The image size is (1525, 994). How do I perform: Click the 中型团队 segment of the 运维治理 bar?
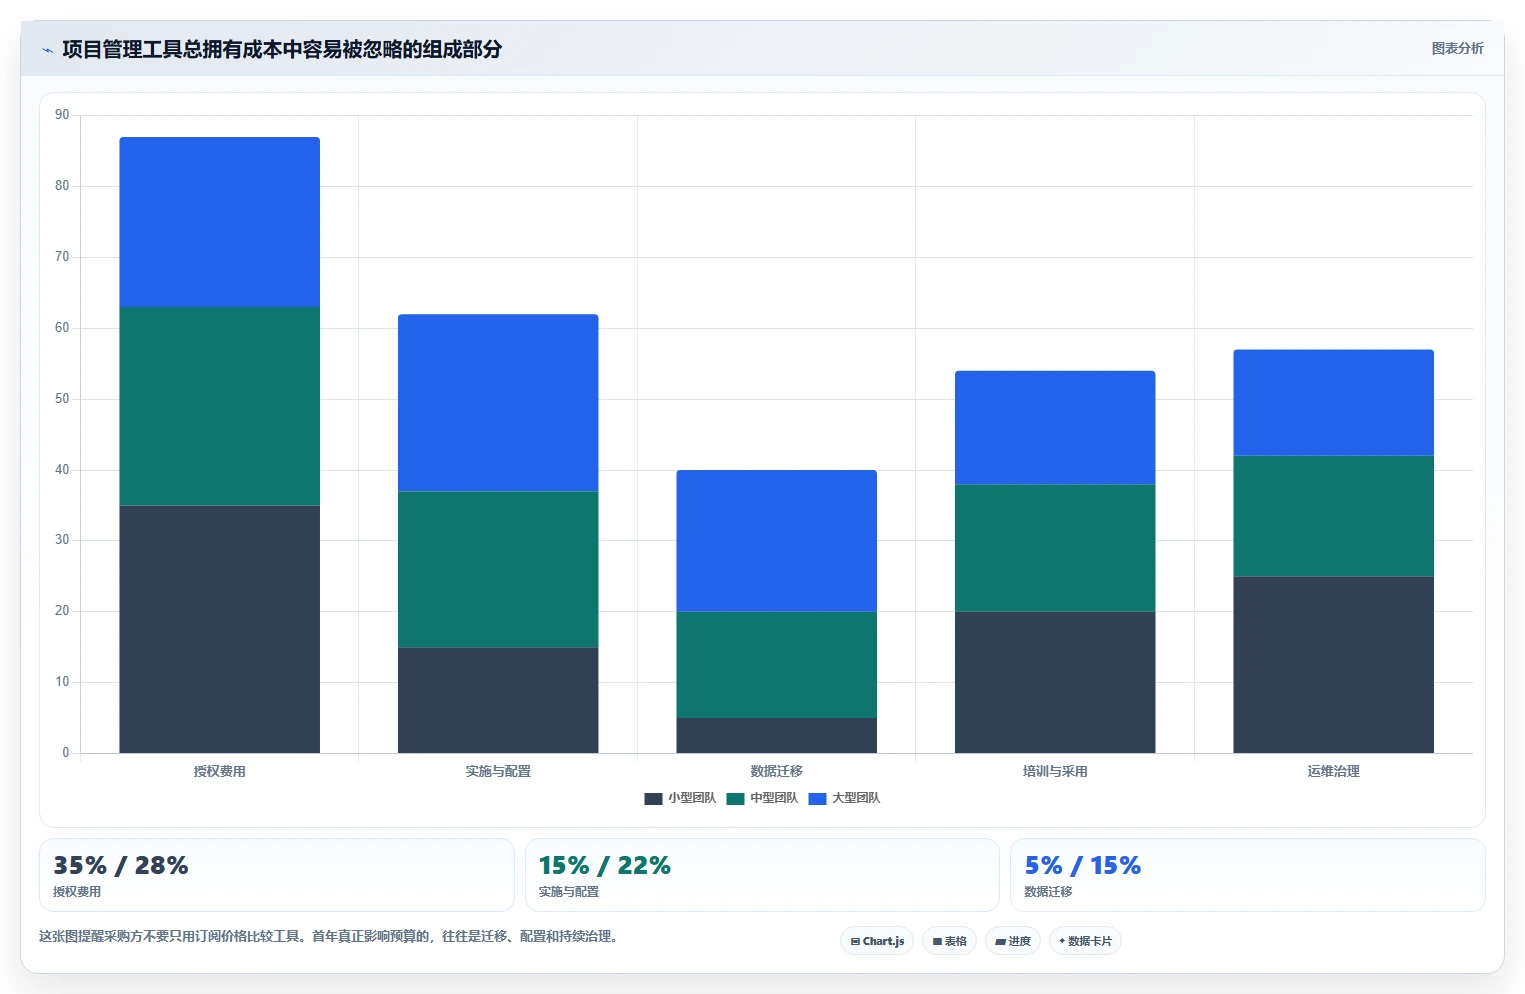[1334, 516]
